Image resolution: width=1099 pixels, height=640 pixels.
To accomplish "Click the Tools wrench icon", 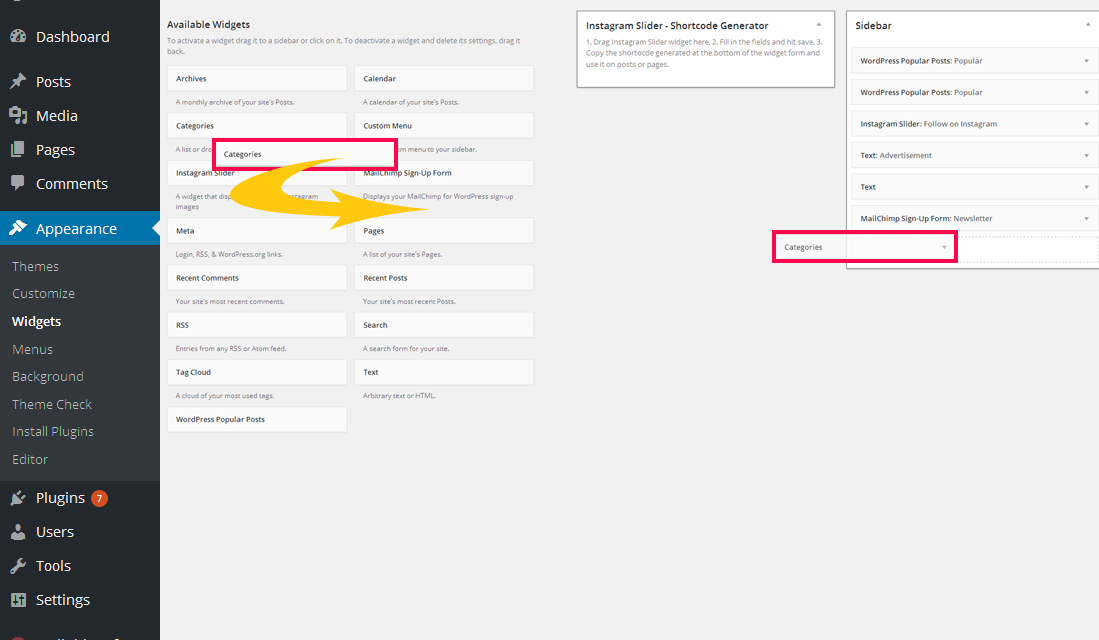I will 18,565.
